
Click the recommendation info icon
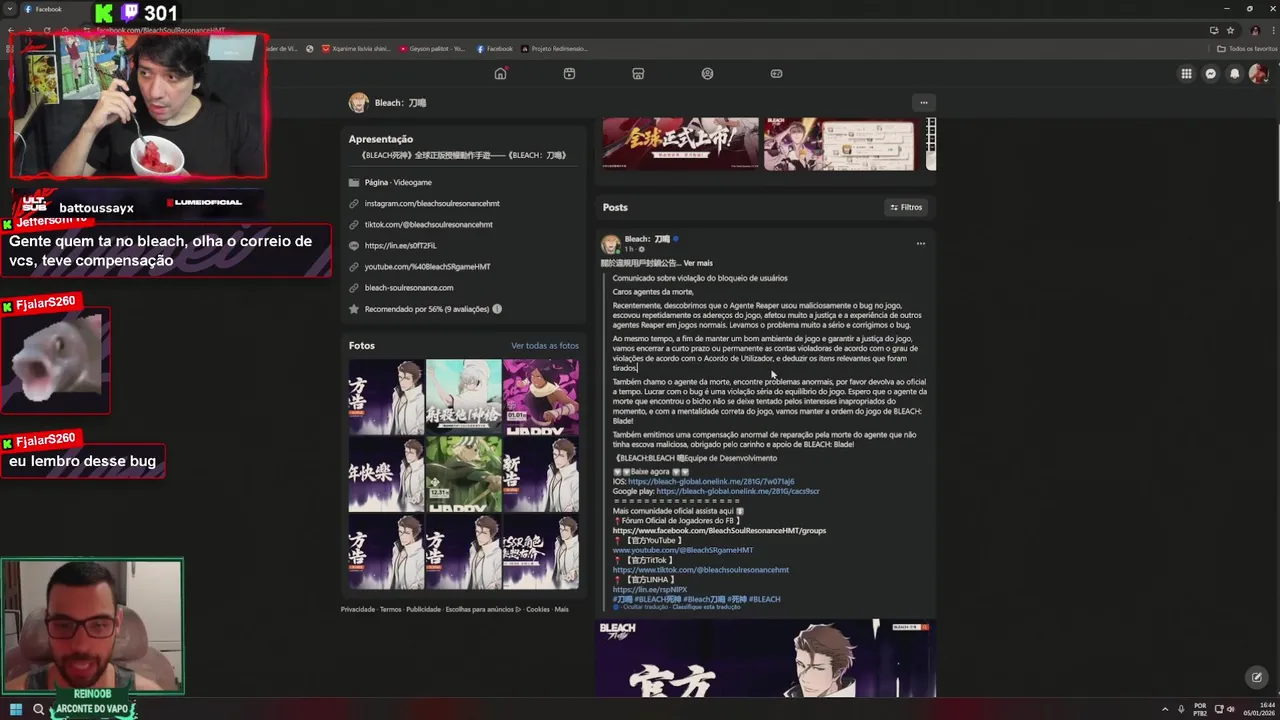click(x=497, y=309)
